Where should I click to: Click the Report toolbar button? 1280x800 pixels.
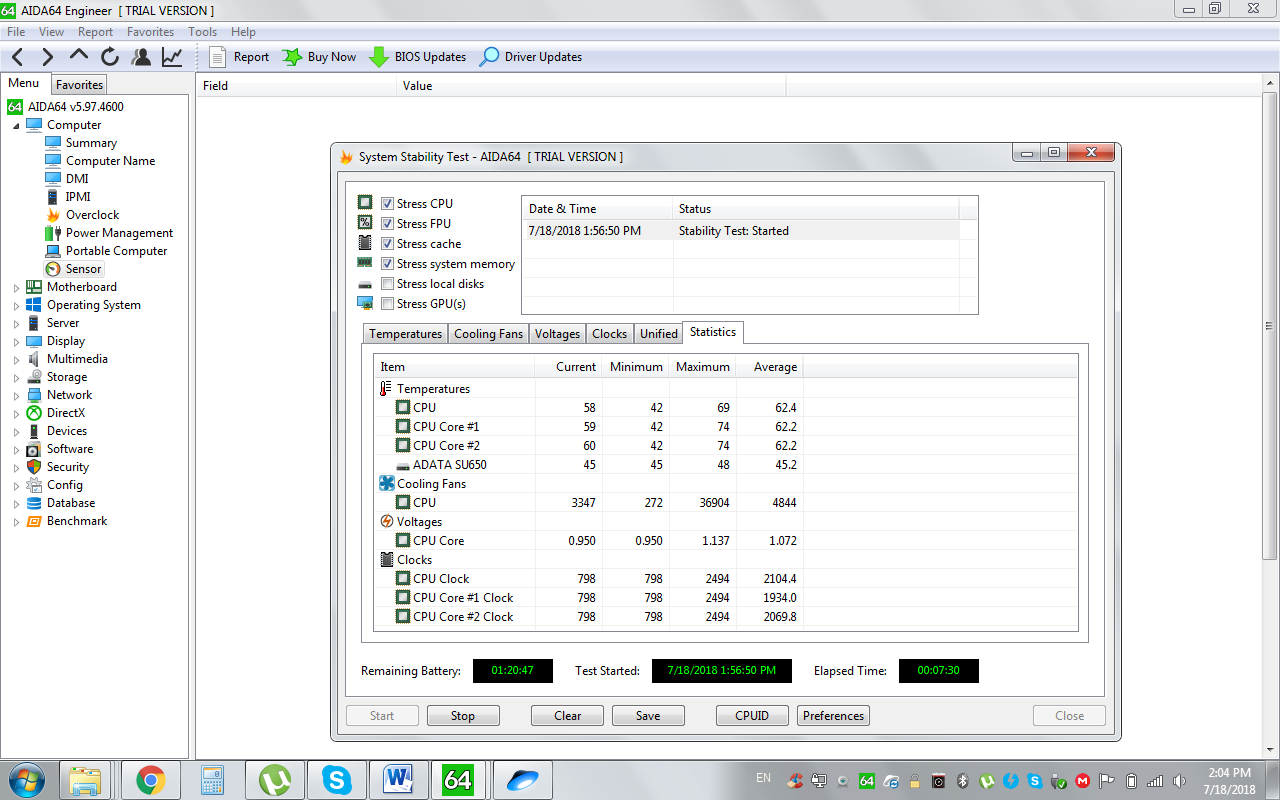(239, 57)
